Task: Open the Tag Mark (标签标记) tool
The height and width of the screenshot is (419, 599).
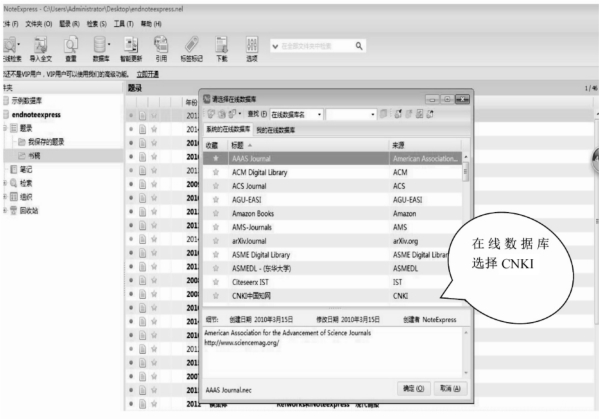Action: (x=191, y=49)
